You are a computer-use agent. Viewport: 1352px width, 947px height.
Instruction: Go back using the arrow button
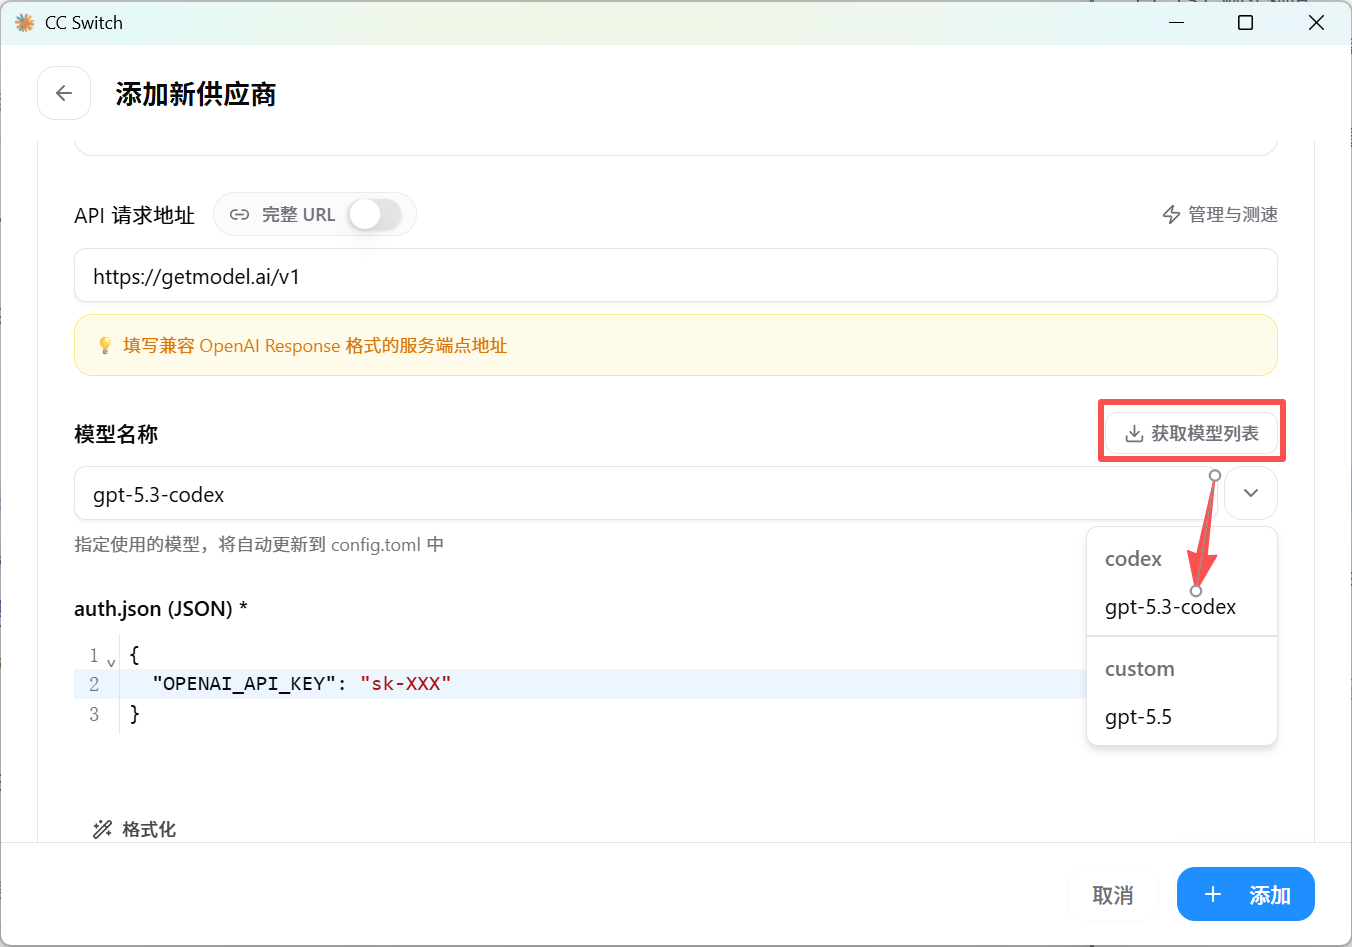pos(64,93)
